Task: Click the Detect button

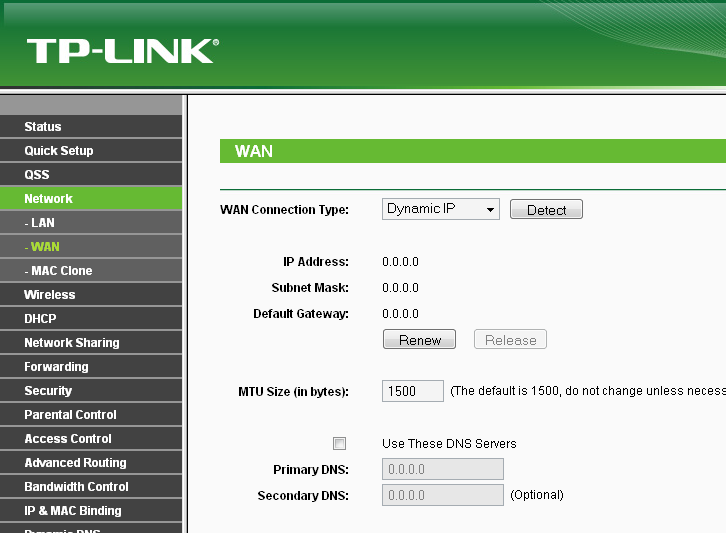Action: (x=546, y=210)
